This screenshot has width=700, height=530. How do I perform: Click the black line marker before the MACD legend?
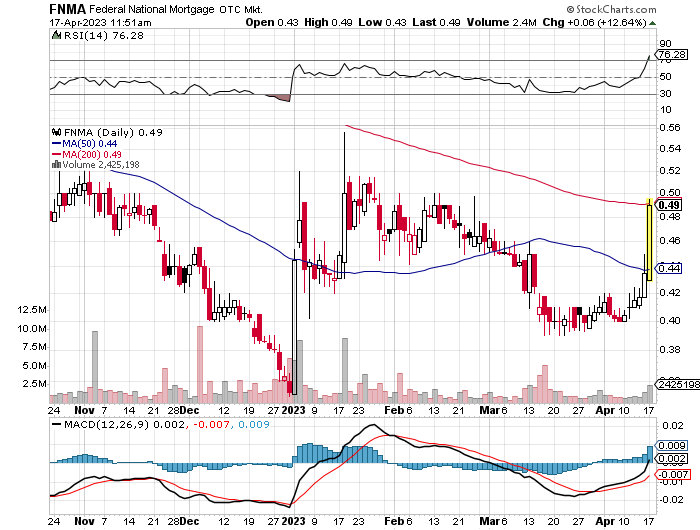[x=56, y=425]
